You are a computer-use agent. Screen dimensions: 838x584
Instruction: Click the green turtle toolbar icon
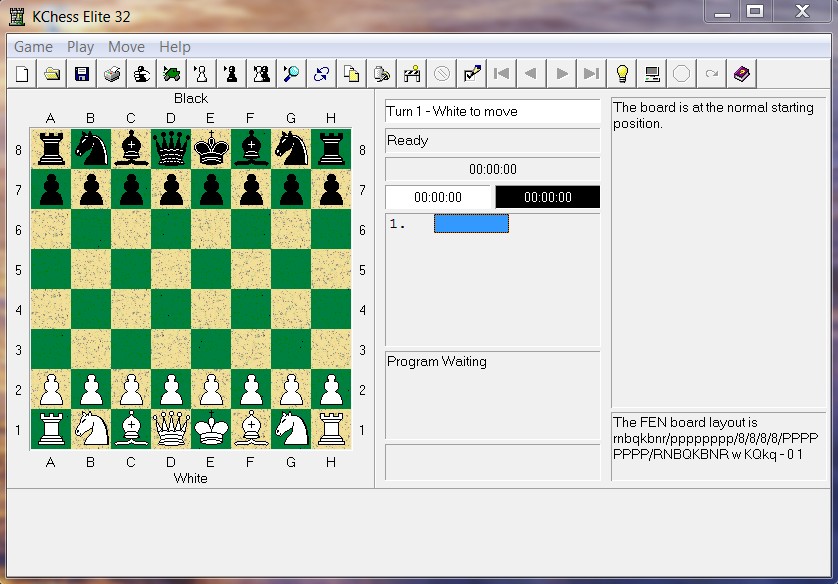(x=172, y=73)
